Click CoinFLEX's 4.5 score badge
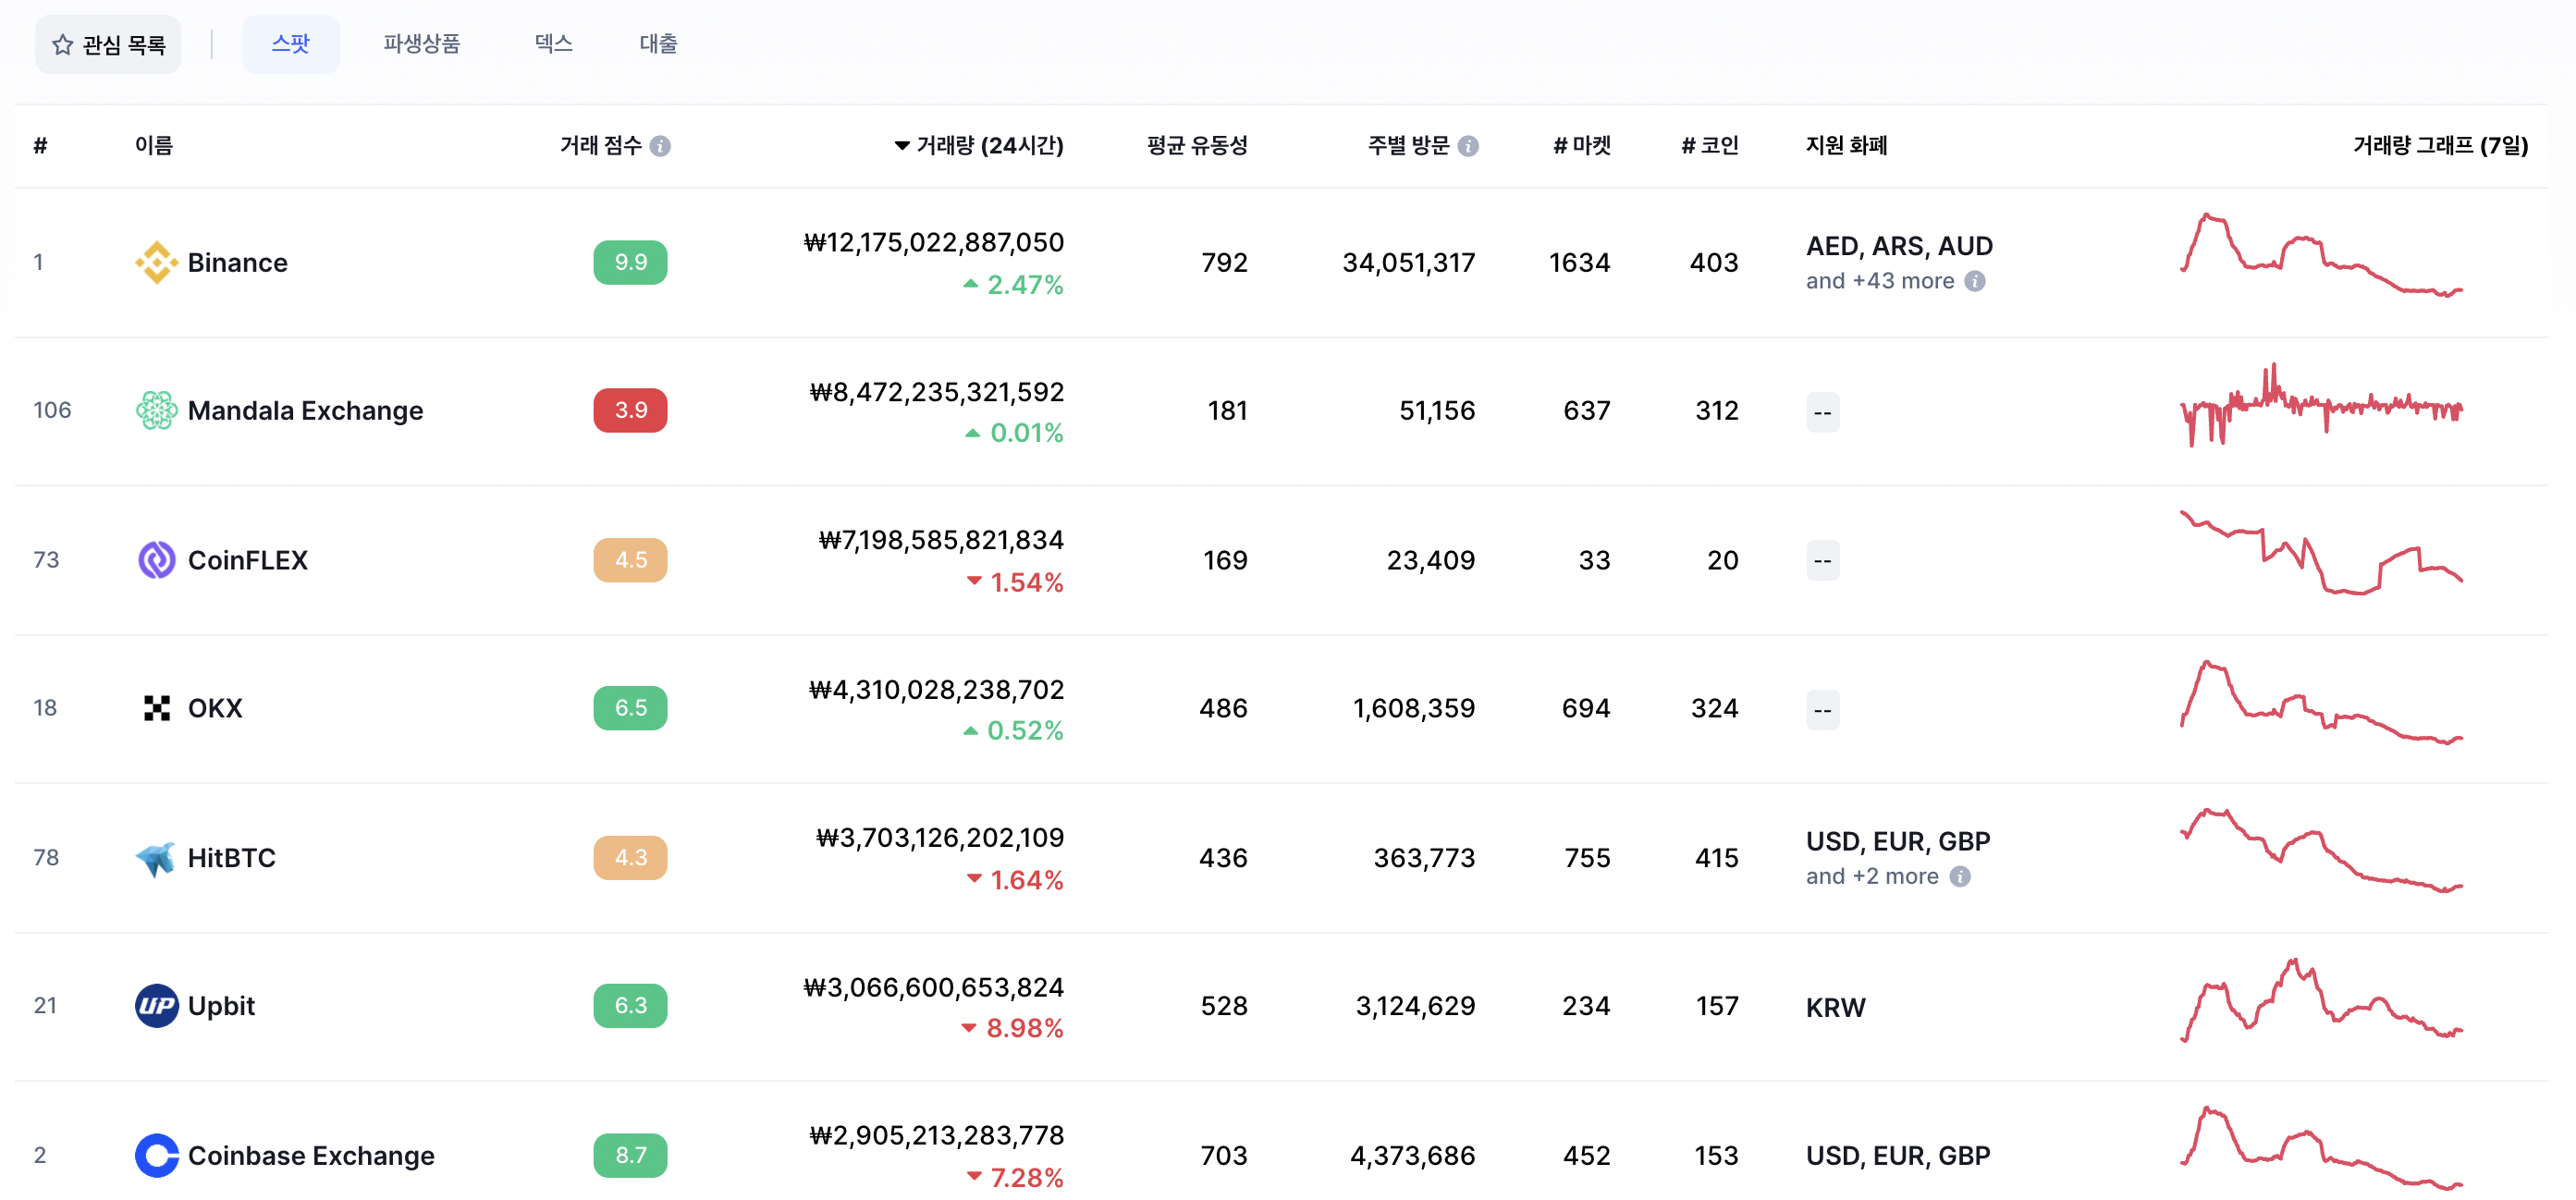2576x1200 pixels. [631, 560]
